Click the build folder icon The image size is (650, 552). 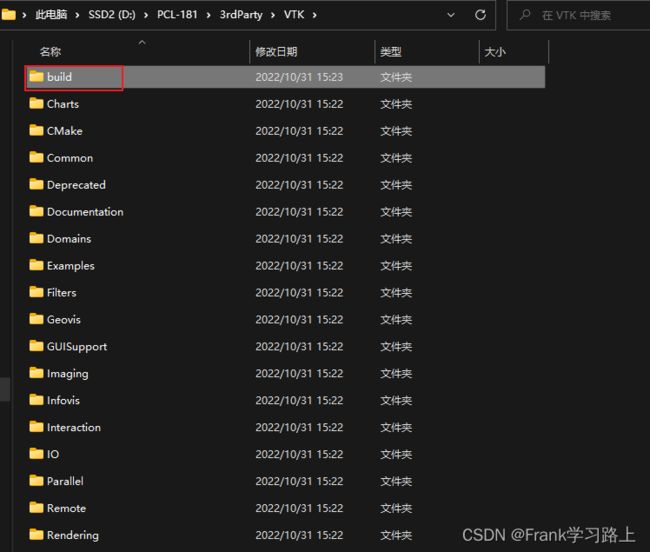36,77
